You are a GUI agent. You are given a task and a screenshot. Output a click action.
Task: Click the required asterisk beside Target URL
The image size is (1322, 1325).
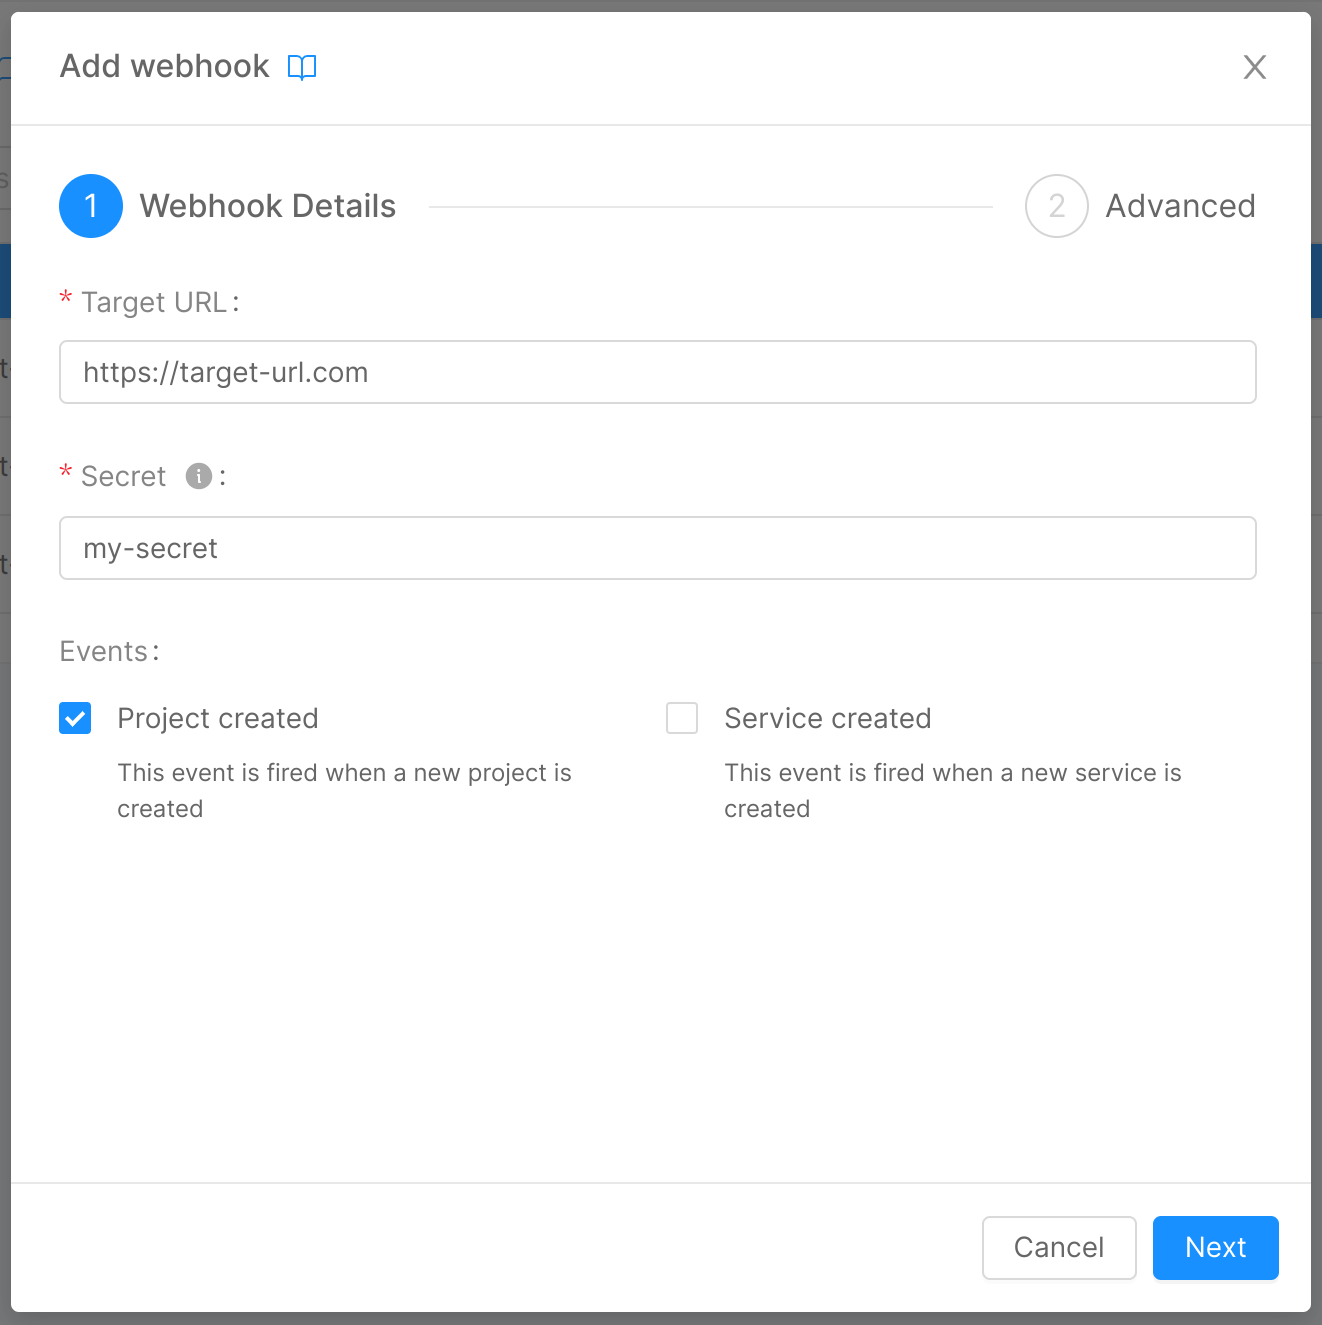pos(65,298)
